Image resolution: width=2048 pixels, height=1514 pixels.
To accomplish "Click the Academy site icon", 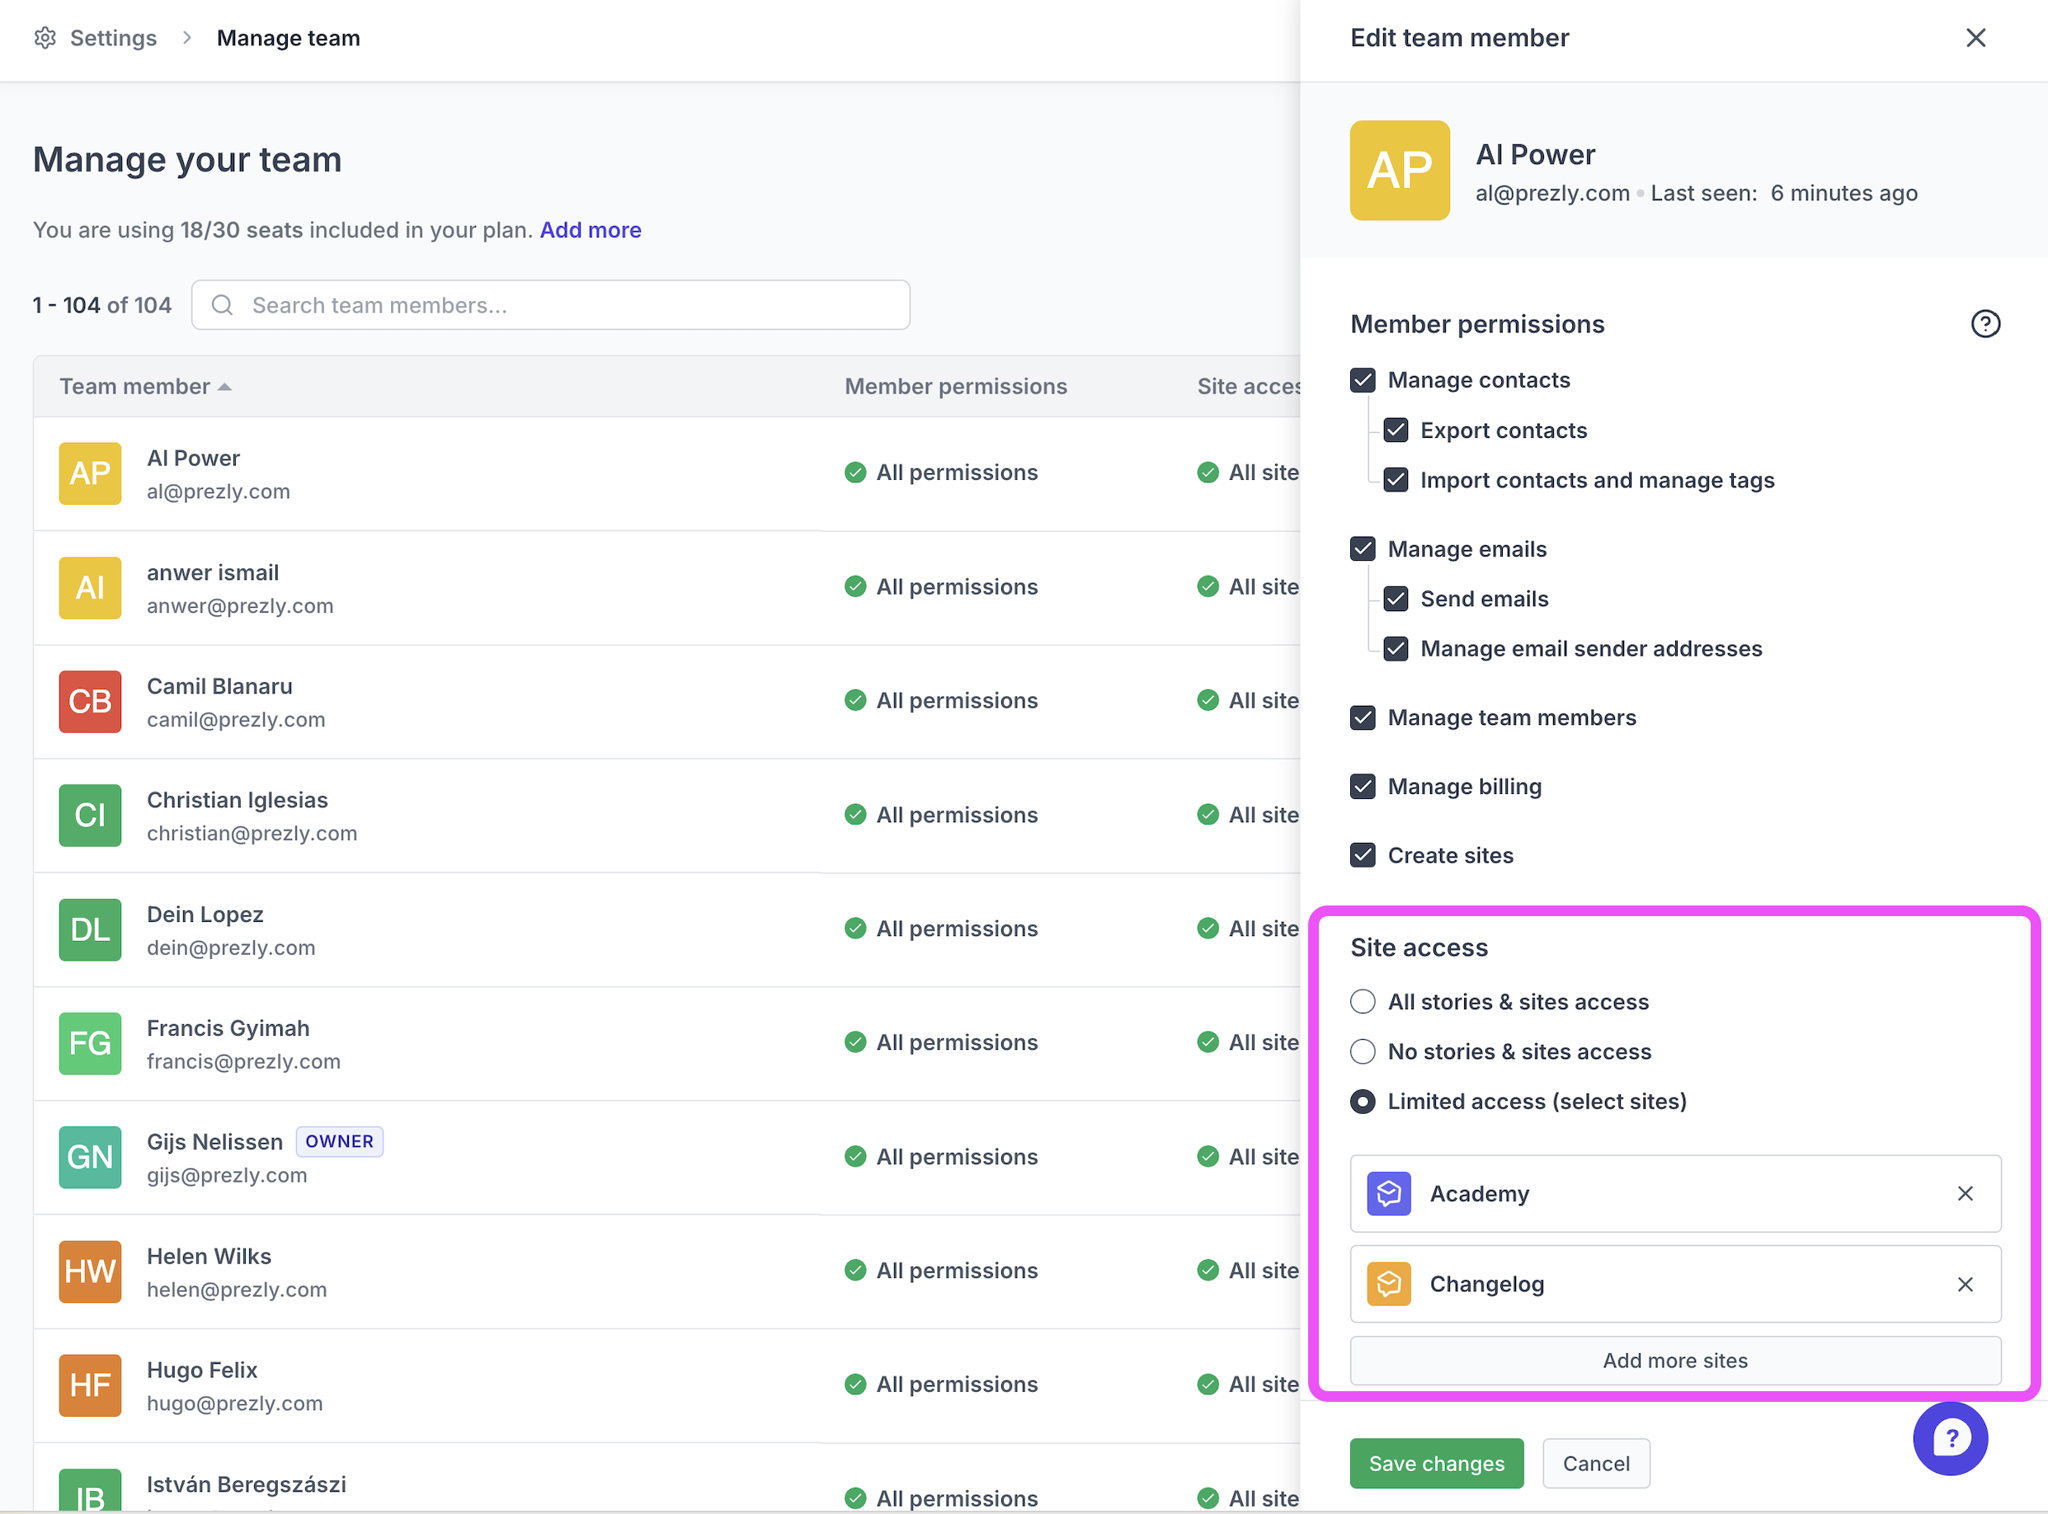I will 1389,1194.
